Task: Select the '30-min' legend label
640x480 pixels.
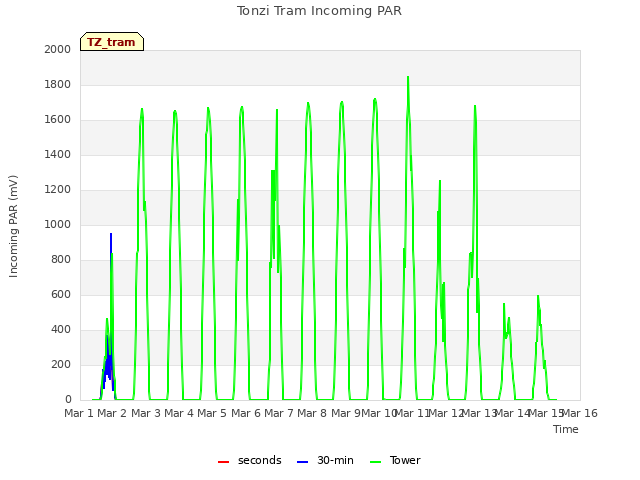Action: [x=335, y=460]
